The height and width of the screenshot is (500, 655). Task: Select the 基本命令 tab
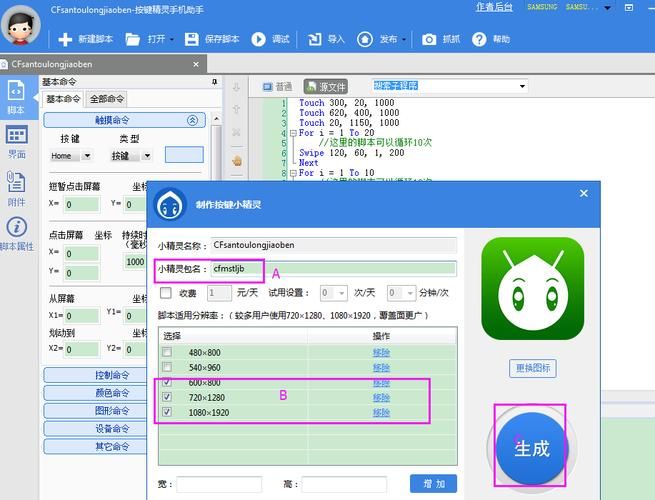pyautogui.click(x=63, y=99)
